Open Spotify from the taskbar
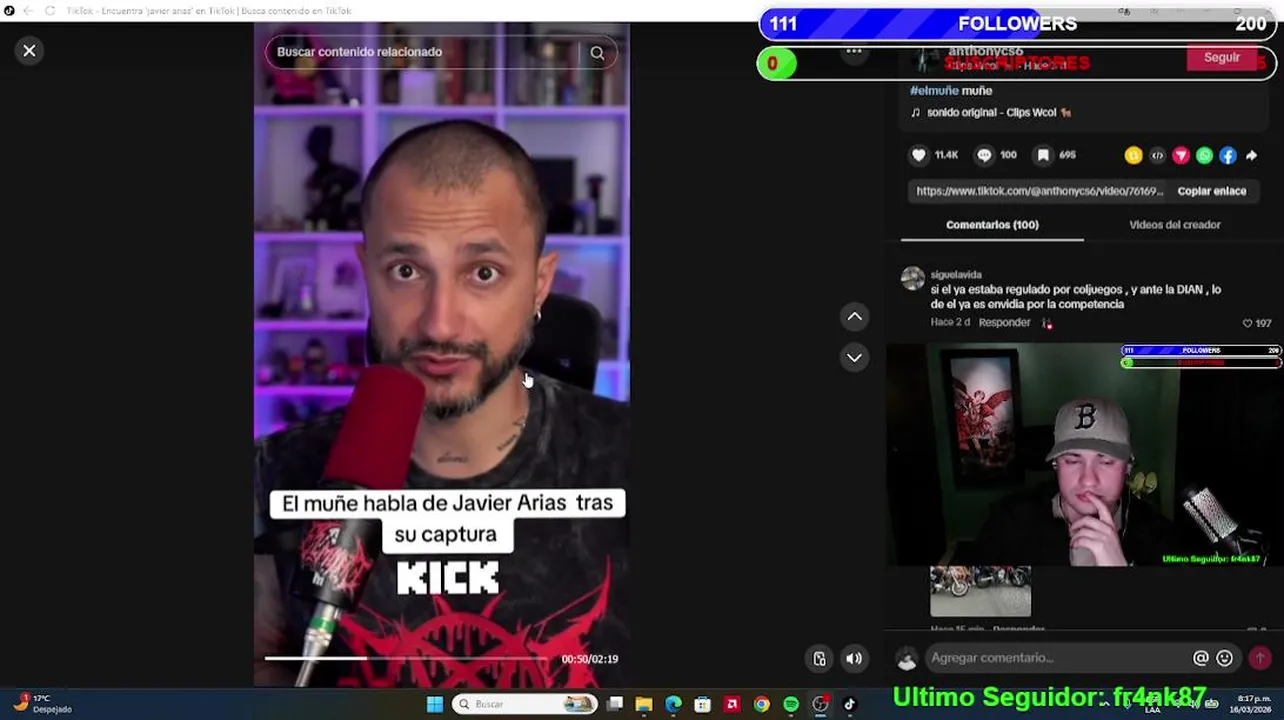Viewport: 1284px width, 720px height. (791, 704)
